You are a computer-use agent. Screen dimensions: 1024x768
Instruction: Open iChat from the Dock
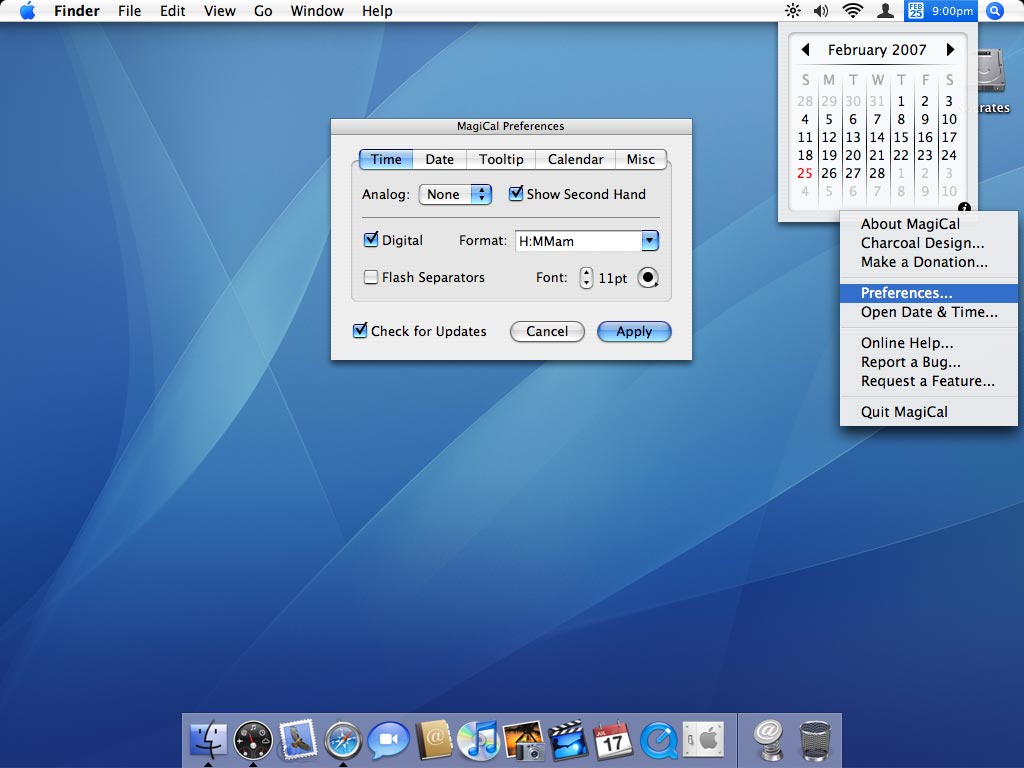click(x=389, y=741)
